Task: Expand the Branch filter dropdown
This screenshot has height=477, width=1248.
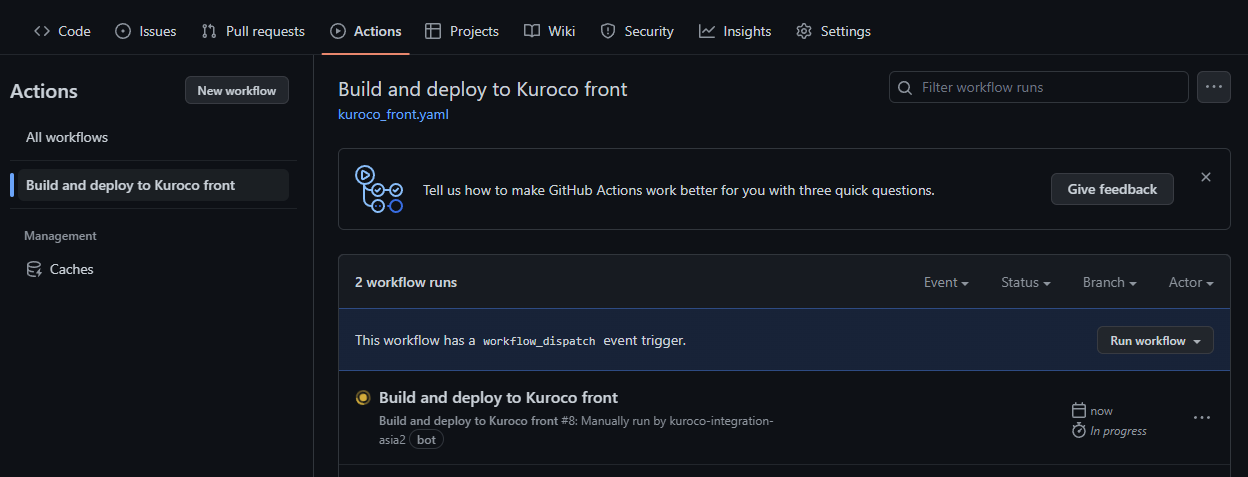Action: click(1110, 283)
